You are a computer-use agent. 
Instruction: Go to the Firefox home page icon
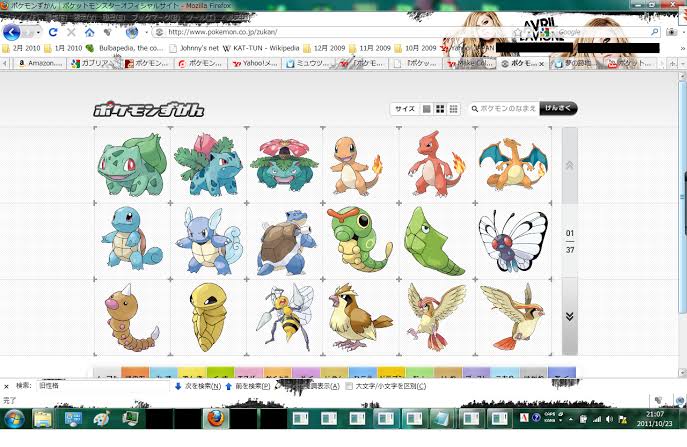89,32
